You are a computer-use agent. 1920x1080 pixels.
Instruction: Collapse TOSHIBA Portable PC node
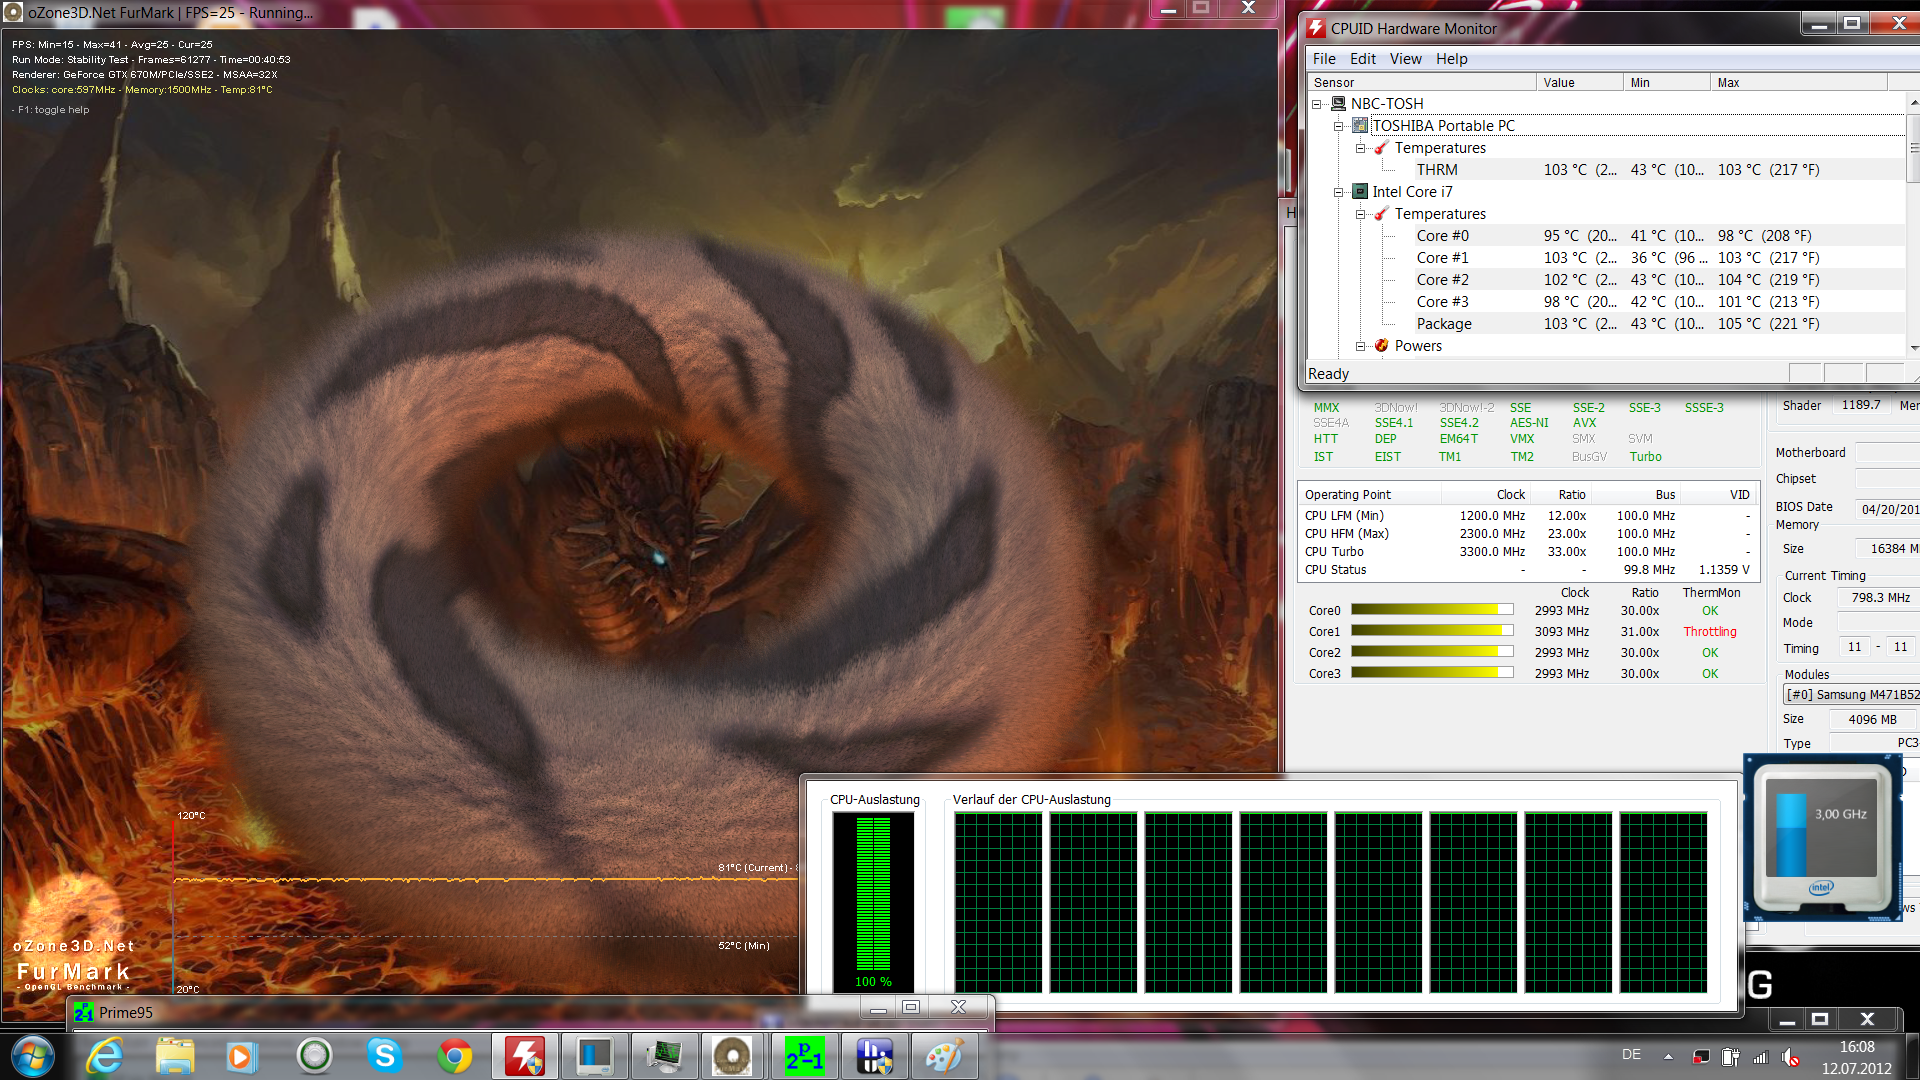[1338, 126]
